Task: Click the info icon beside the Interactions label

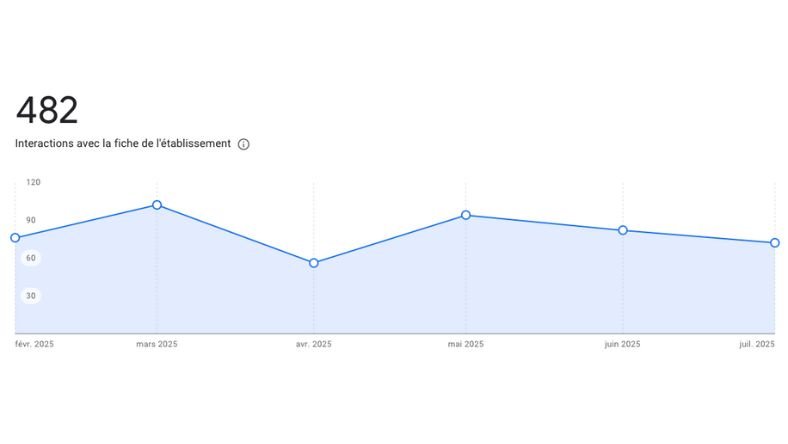Action: click(243, 144)
